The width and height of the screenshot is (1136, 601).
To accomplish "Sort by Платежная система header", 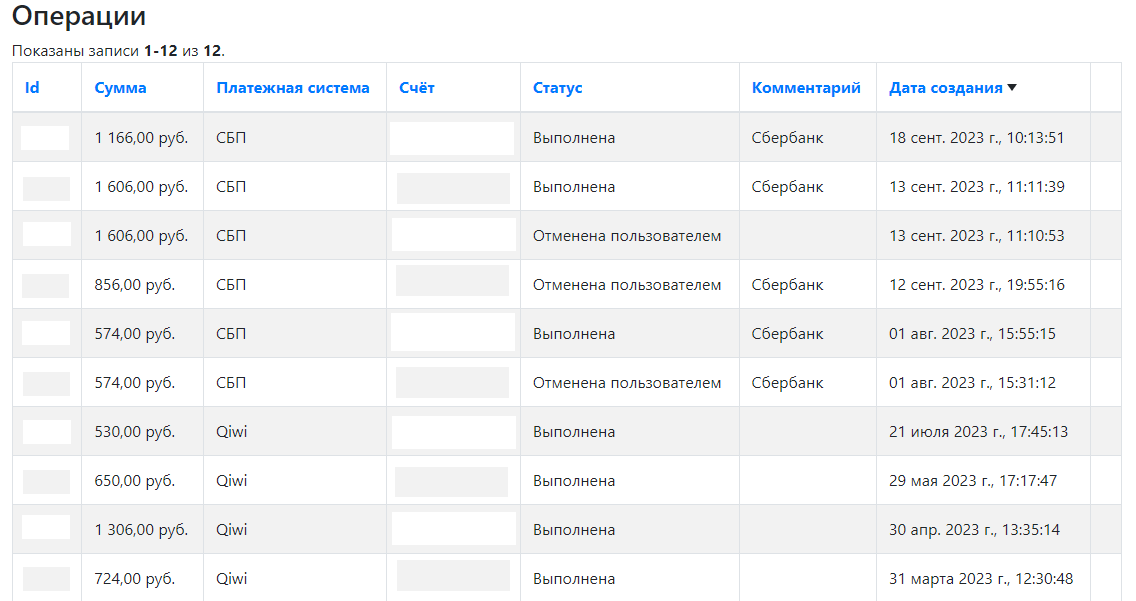I will point(293,88).
